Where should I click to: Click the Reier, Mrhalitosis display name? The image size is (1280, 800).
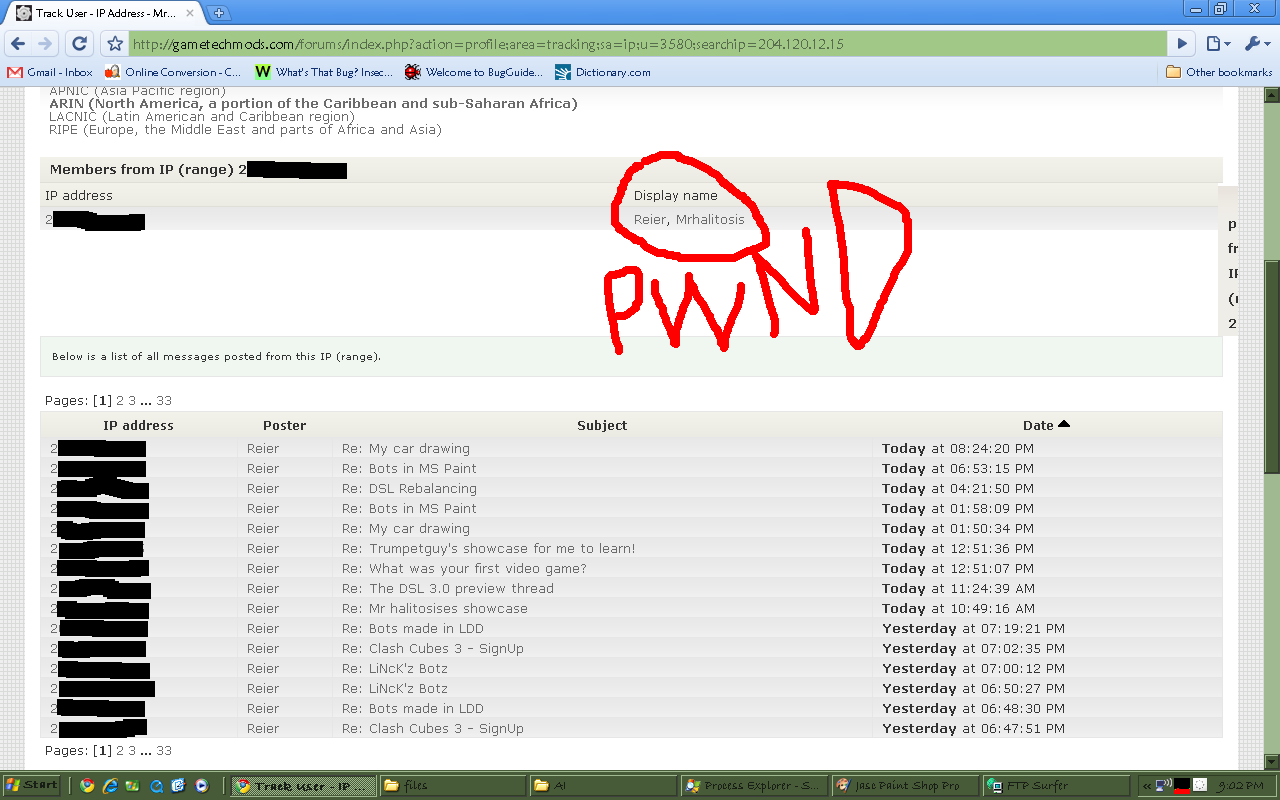(689, 219)
